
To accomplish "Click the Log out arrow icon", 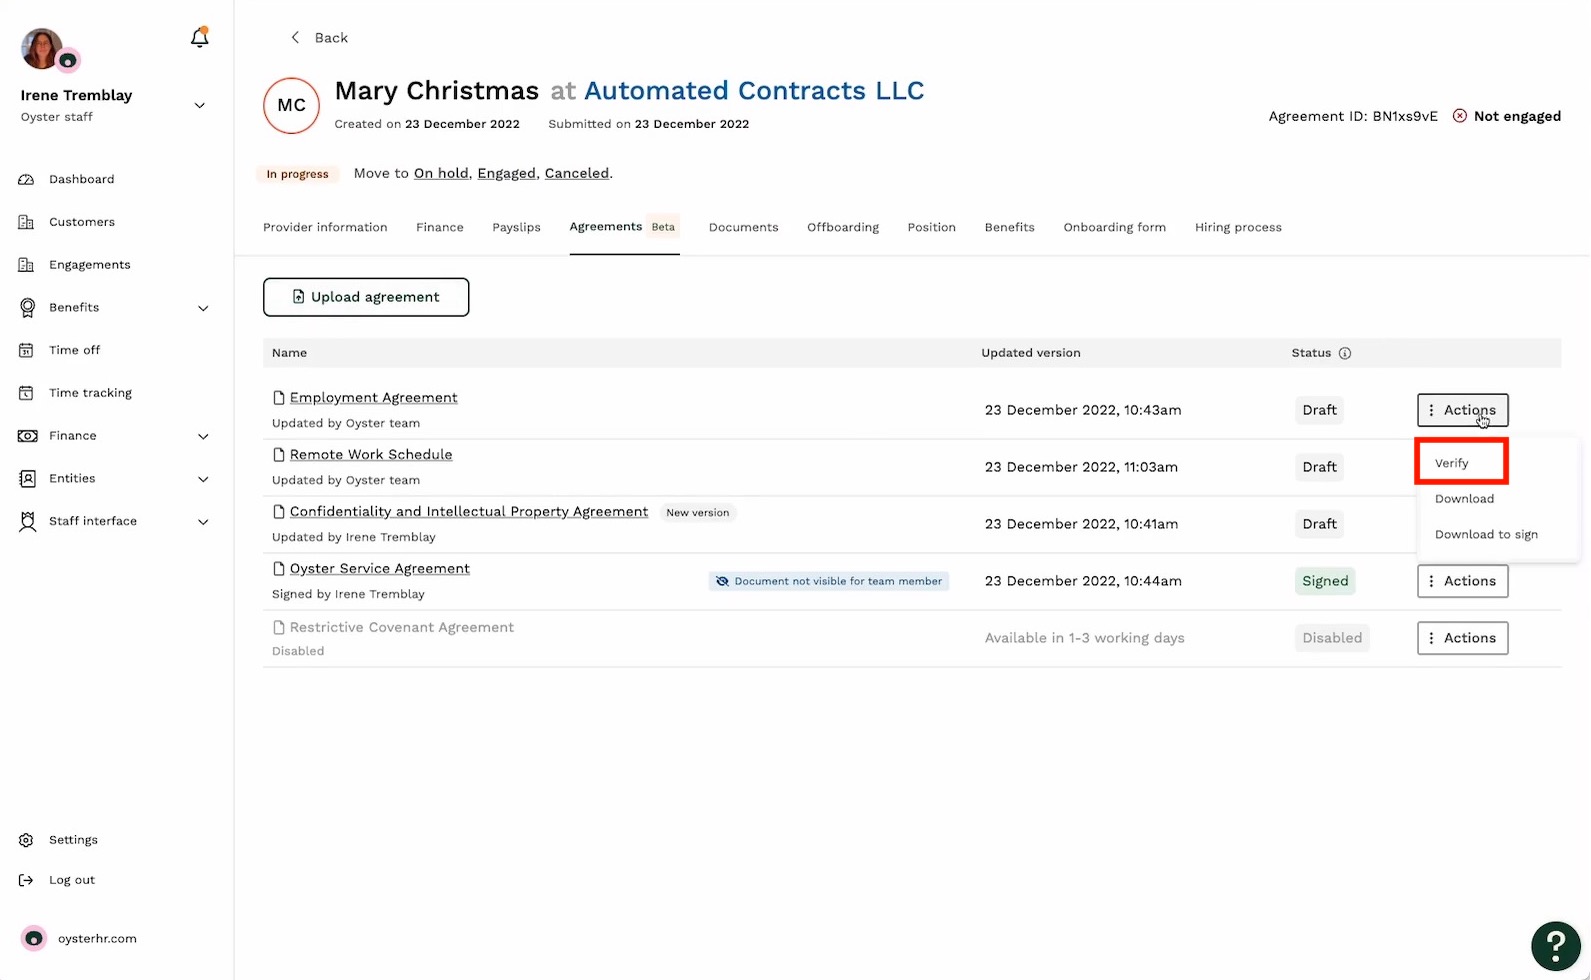I will click(x=27, y=880).
